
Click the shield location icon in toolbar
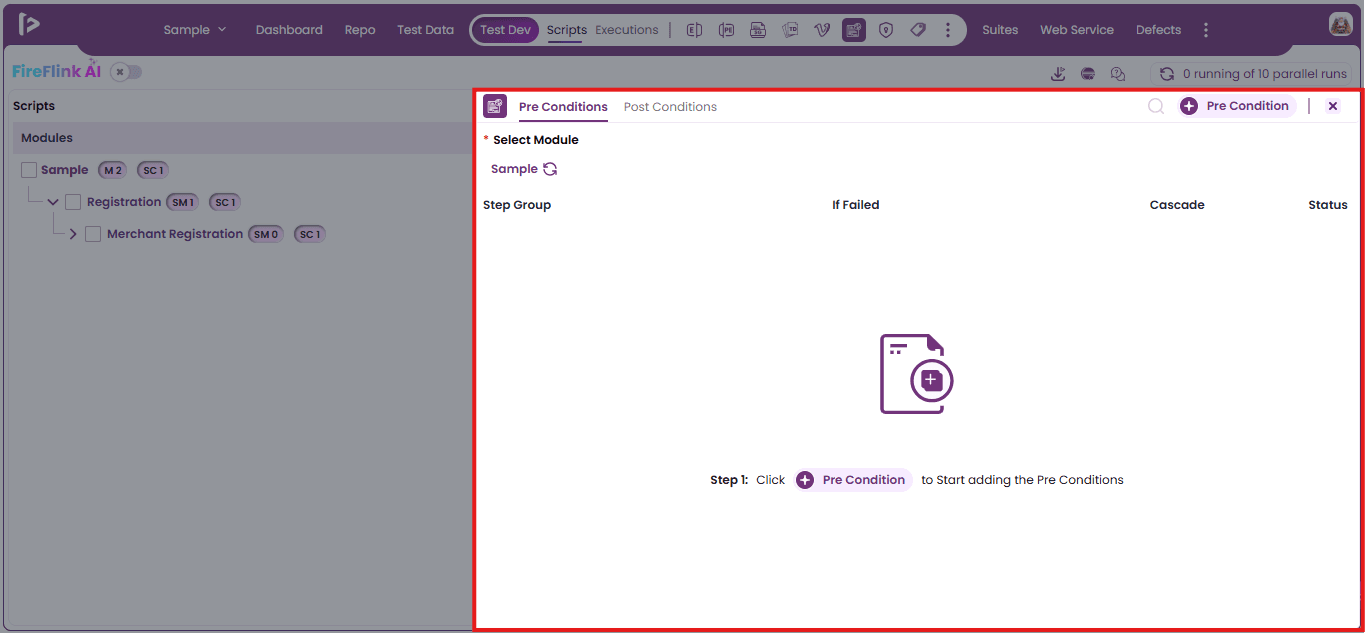(886, 30)
